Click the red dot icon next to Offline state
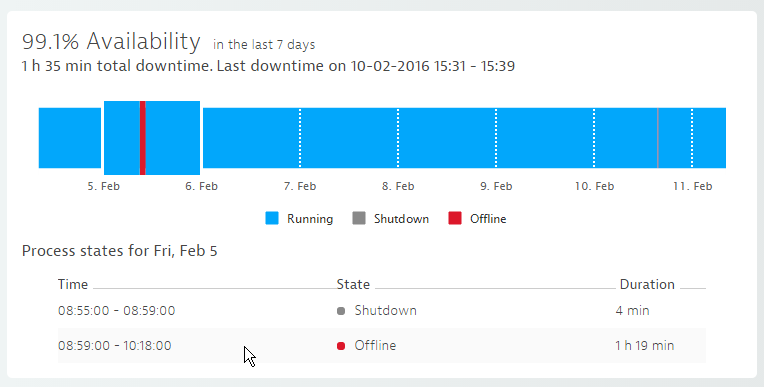Viewport: 764px width, 387px height. (x=341, y=346)
